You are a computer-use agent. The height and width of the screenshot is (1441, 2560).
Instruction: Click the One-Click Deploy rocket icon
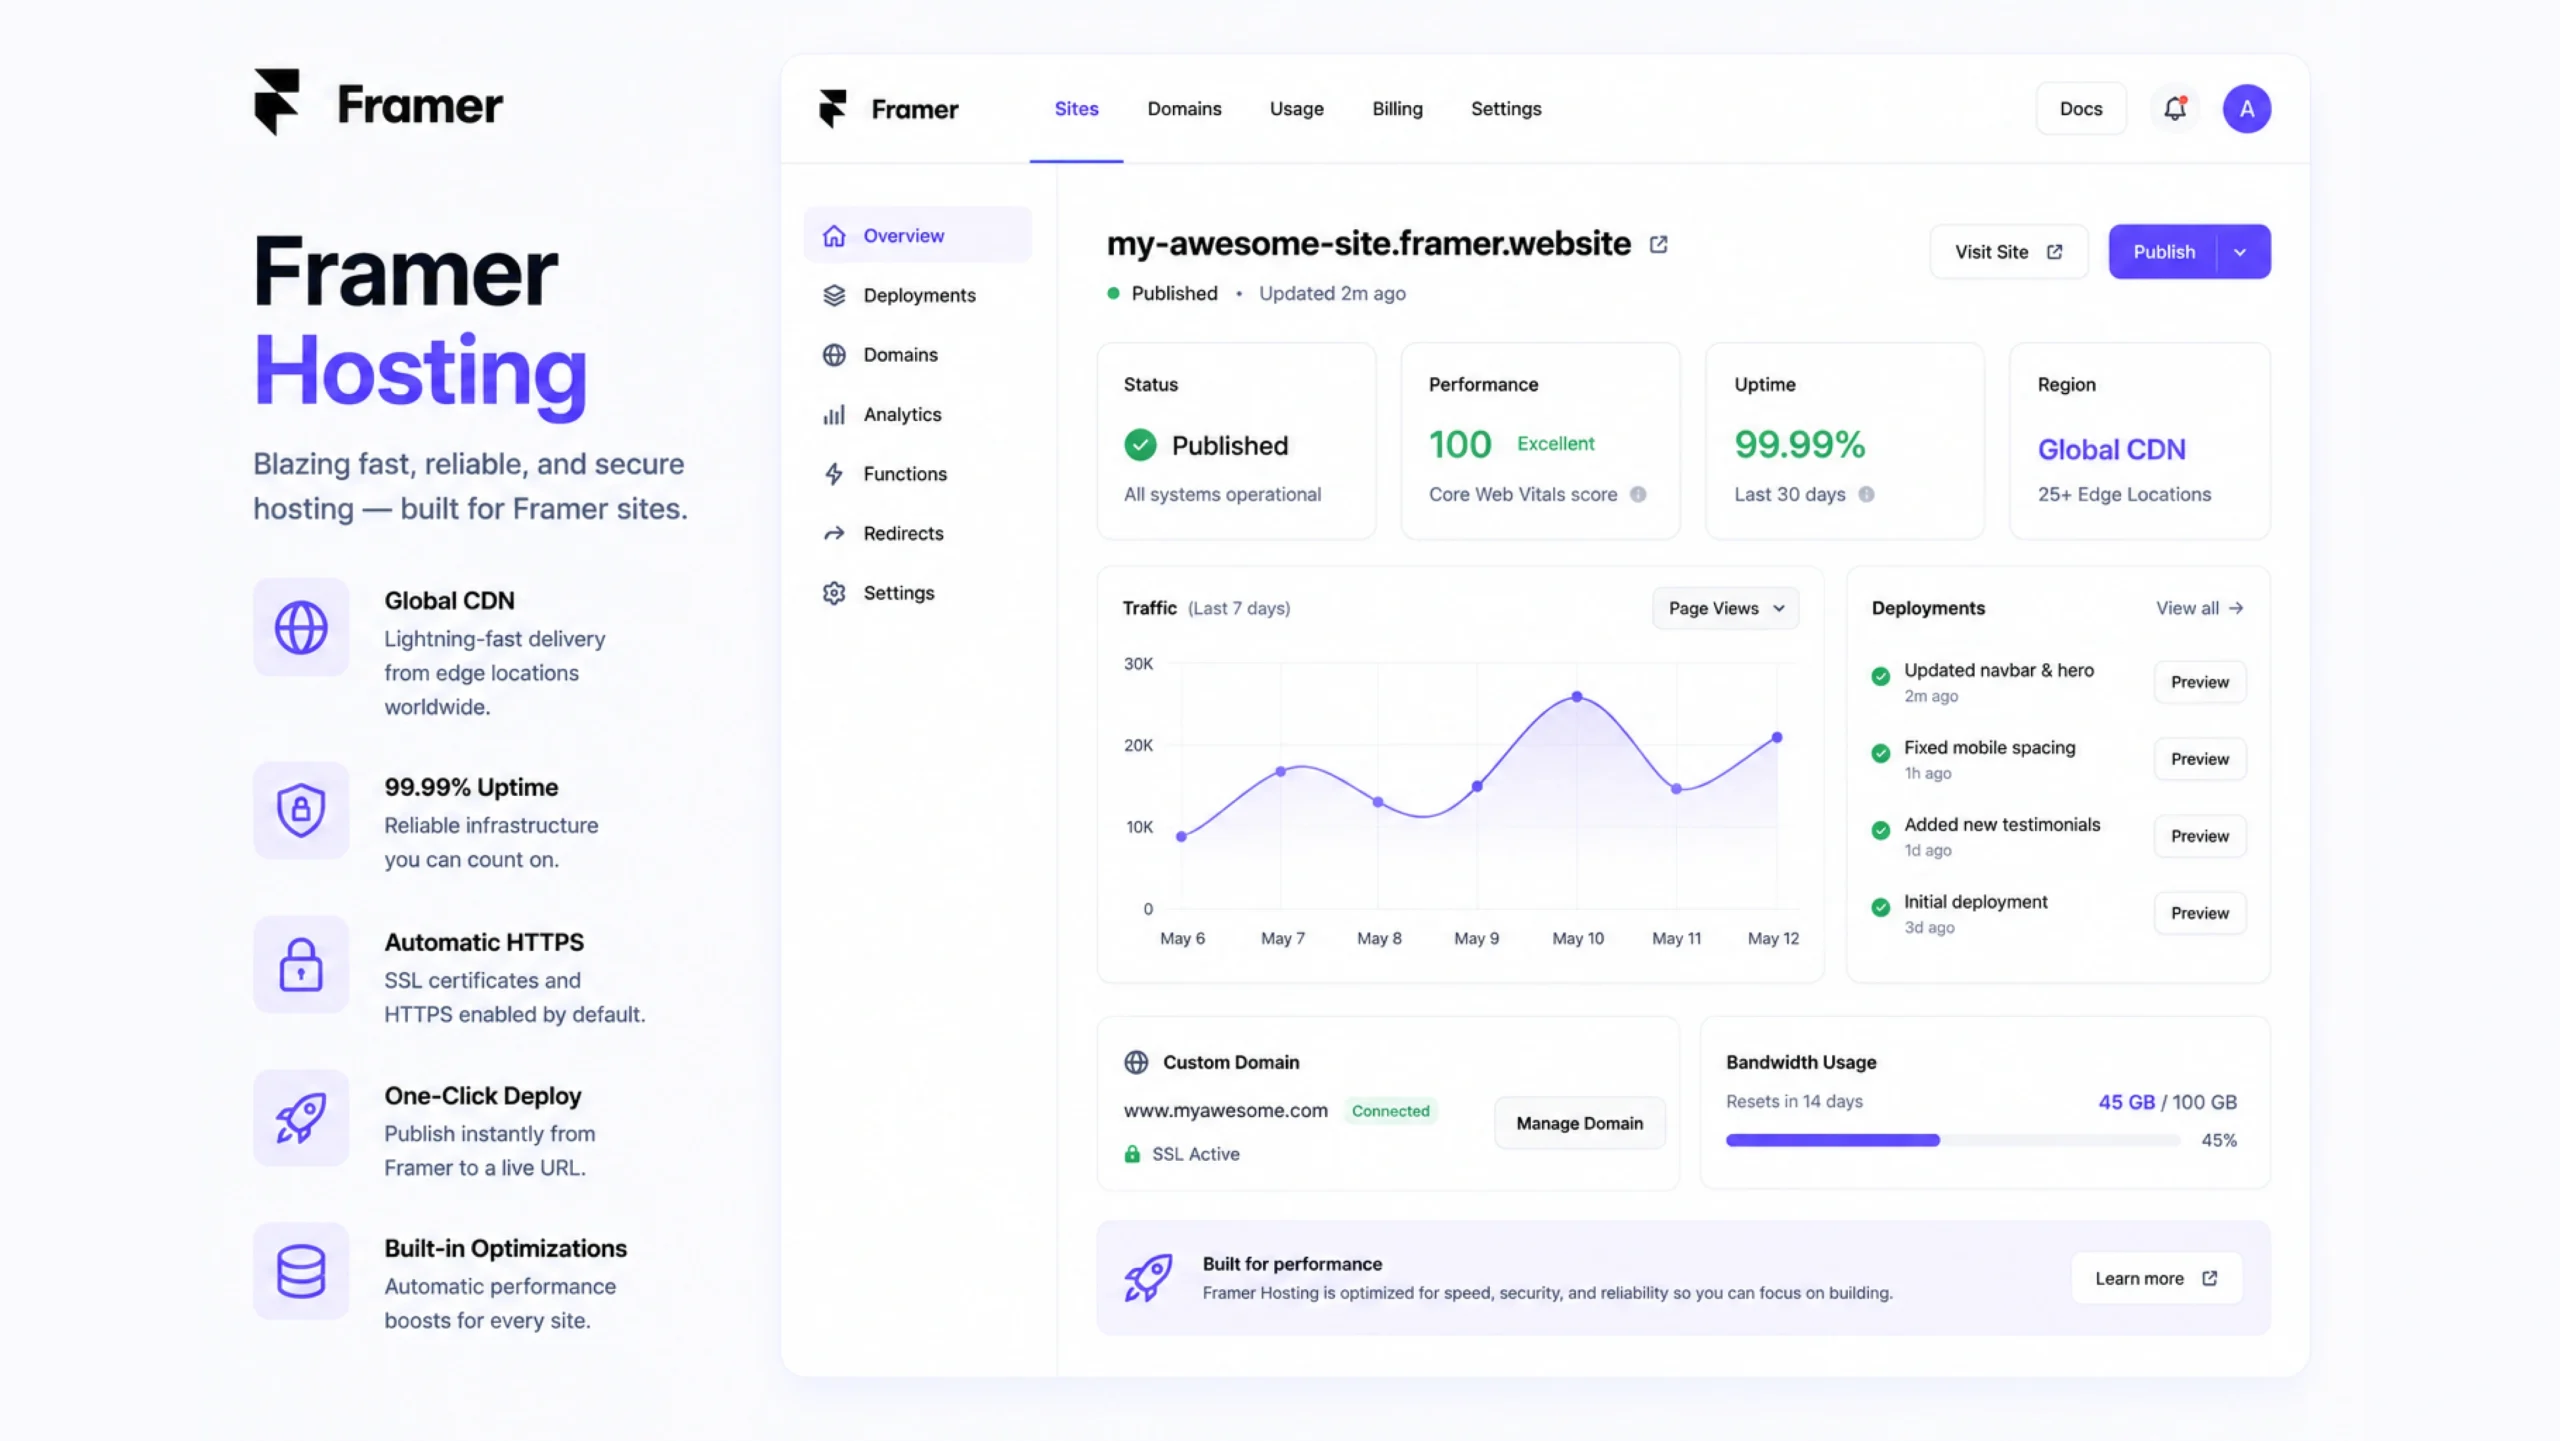coord(301,1117)
